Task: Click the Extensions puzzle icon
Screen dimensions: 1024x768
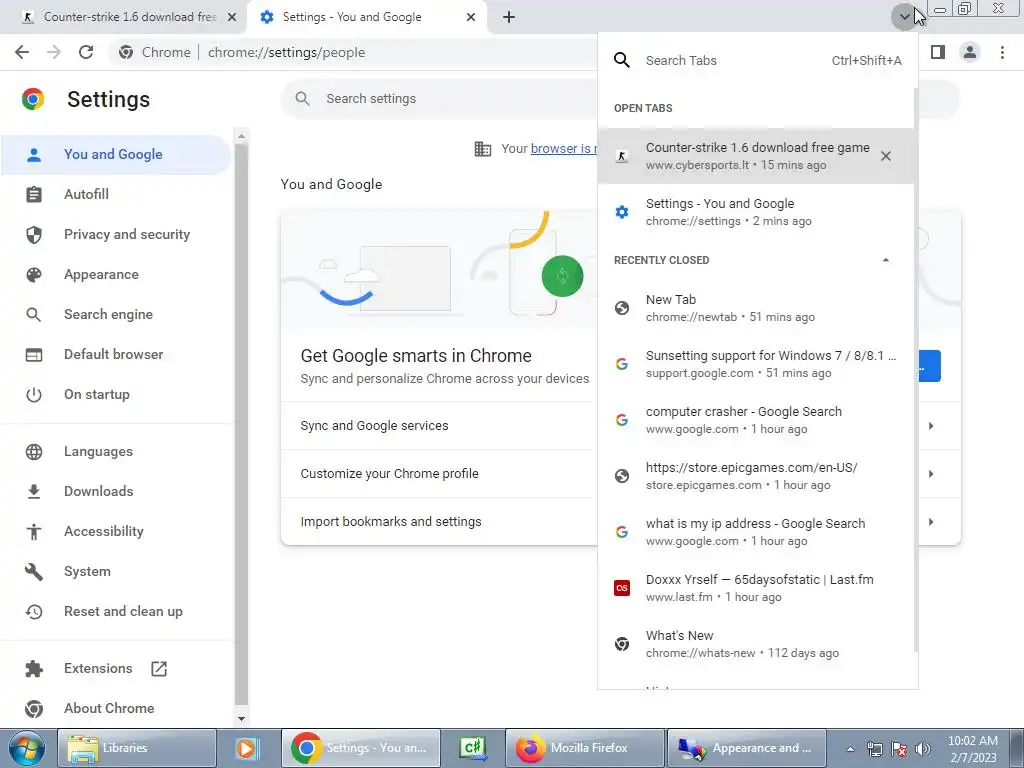Action: 33,669
